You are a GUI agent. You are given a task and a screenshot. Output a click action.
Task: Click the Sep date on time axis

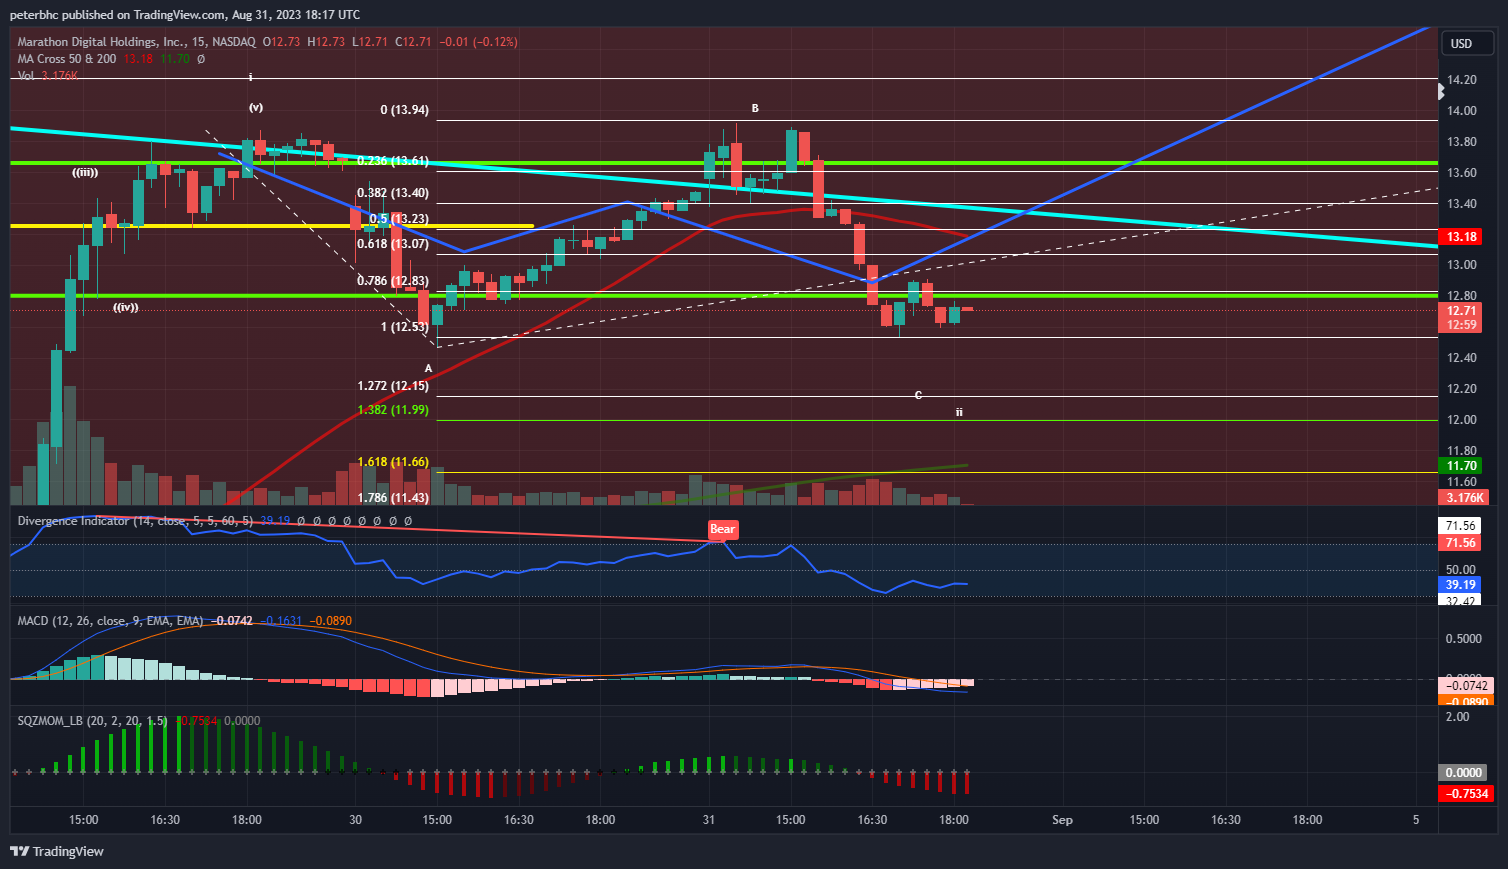pyautogui.click(x=1062, y=820)
